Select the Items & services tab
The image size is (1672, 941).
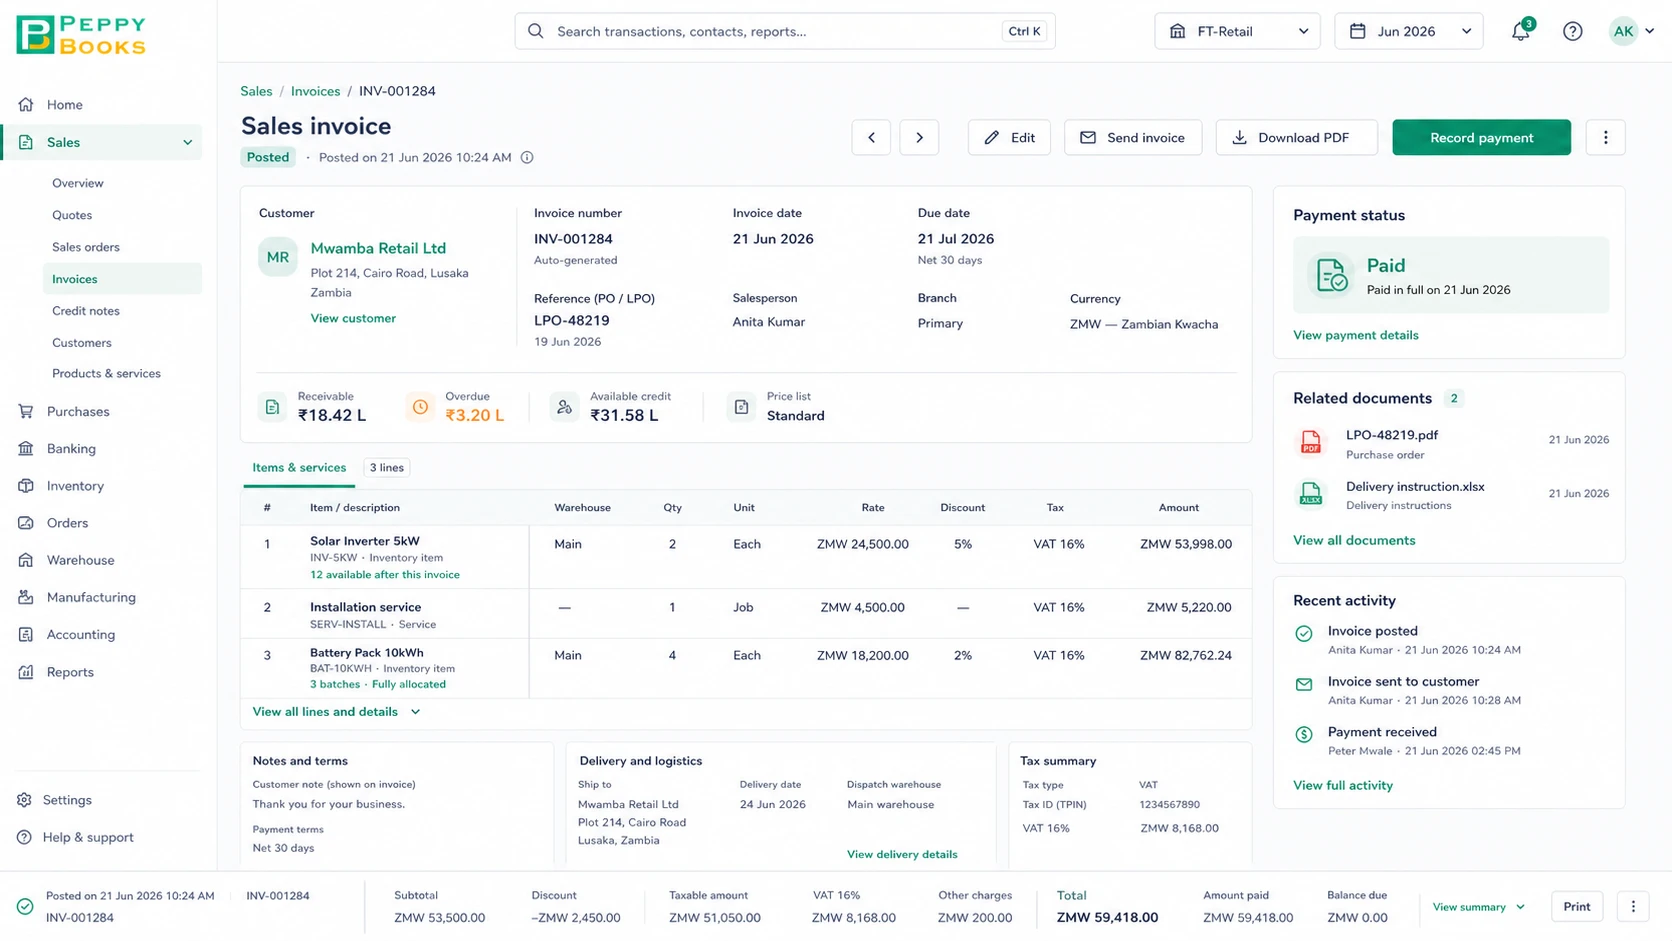[299, 468]
